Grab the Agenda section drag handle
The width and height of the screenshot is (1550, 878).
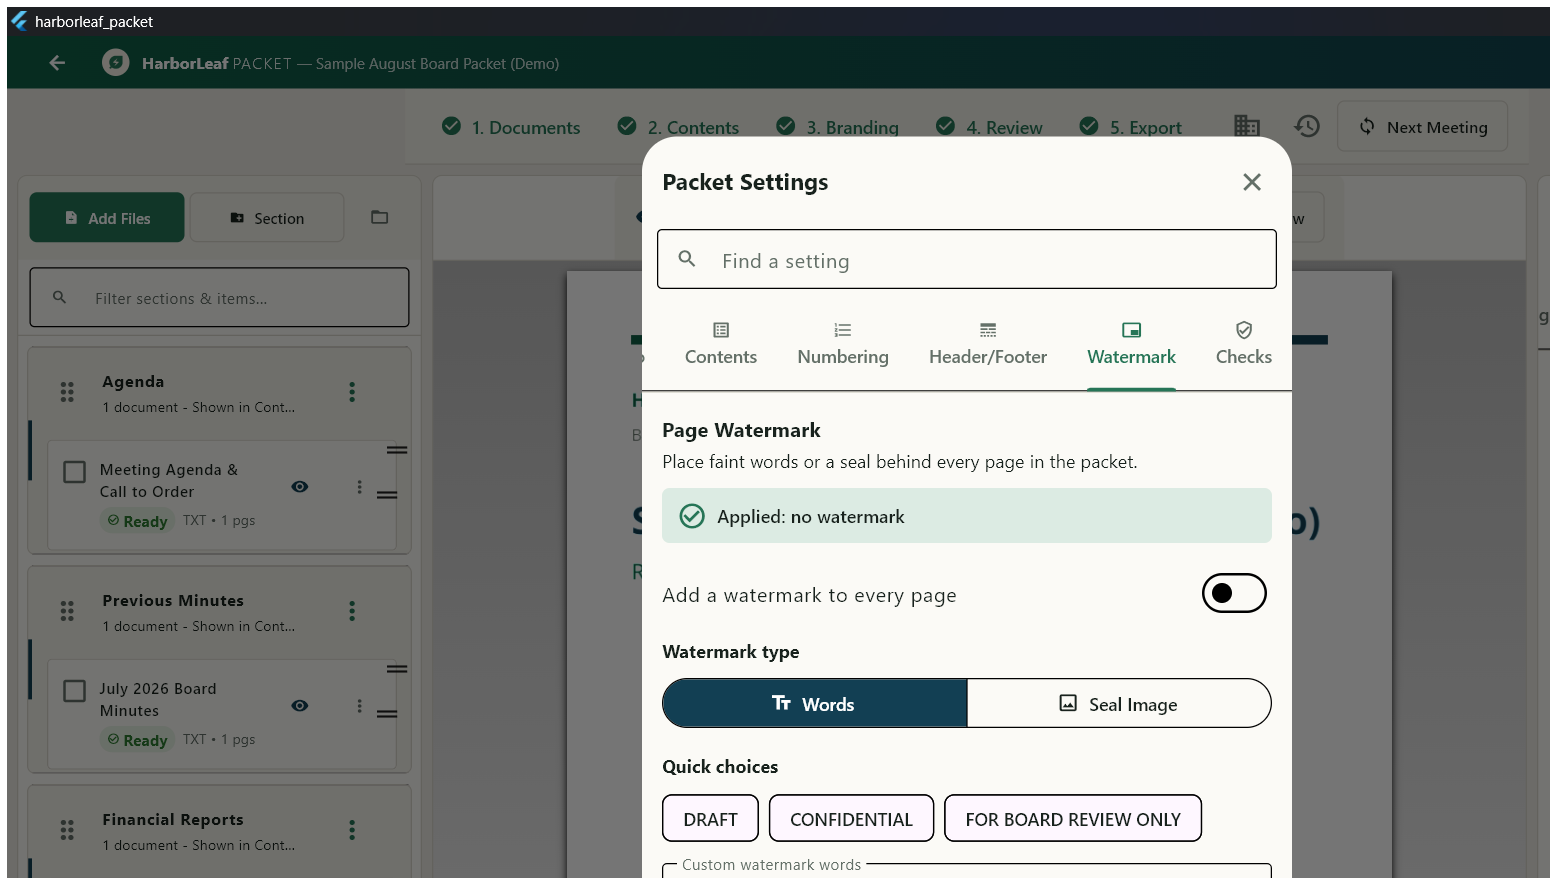pyautogui.click(x=67, y=392)
